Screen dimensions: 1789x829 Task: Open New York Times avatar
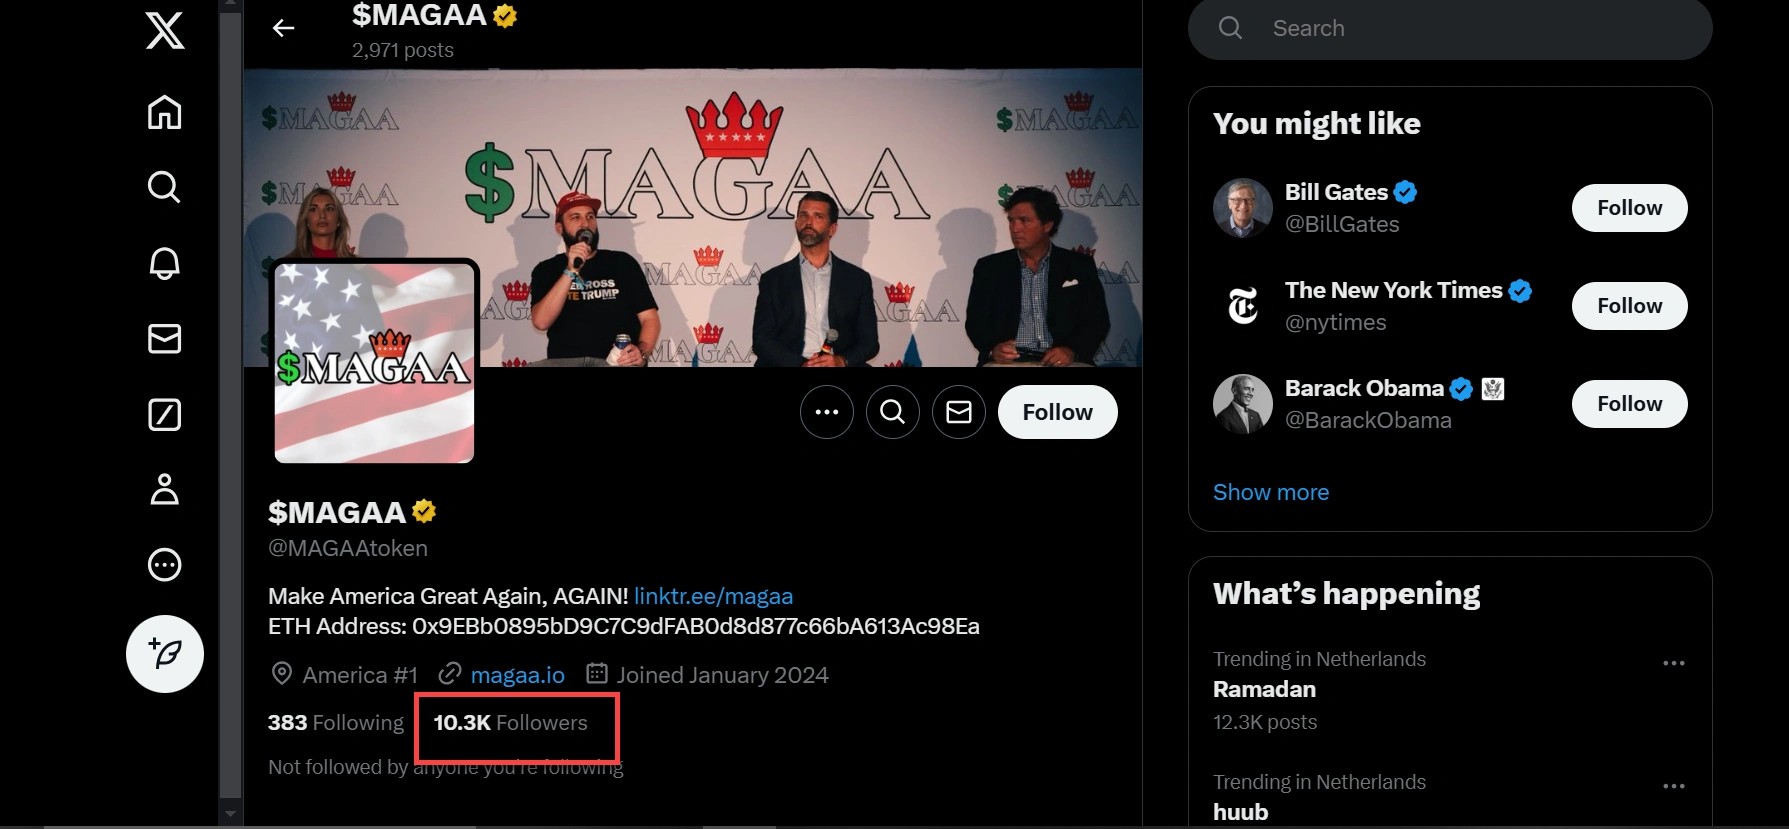coord(1243,306)
